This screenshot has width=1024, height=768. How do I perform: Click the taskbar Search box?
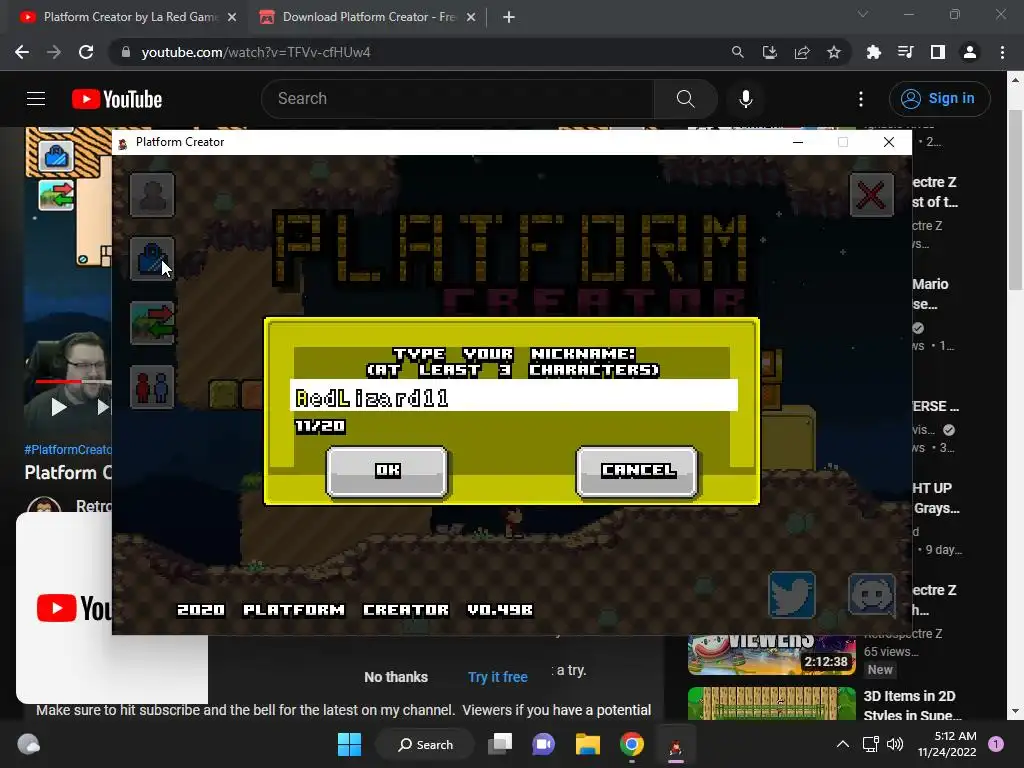point(425,744)
